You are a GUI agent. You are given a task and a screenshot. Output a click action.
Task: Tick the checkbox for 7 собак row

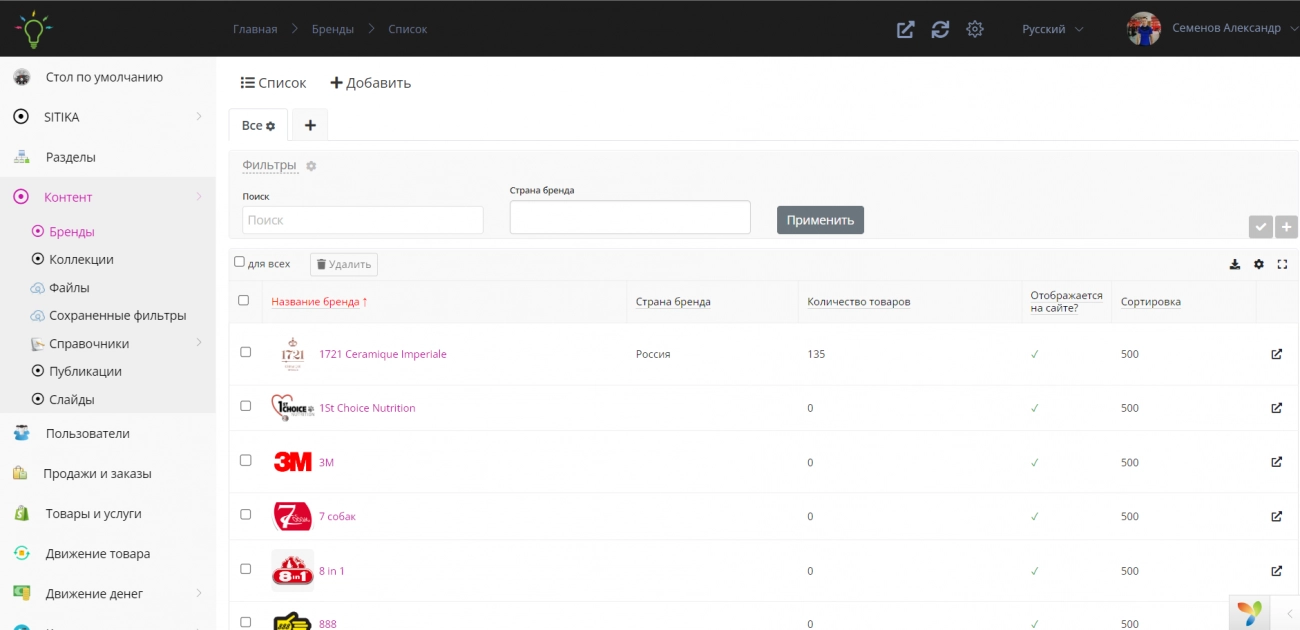(245, 514)
